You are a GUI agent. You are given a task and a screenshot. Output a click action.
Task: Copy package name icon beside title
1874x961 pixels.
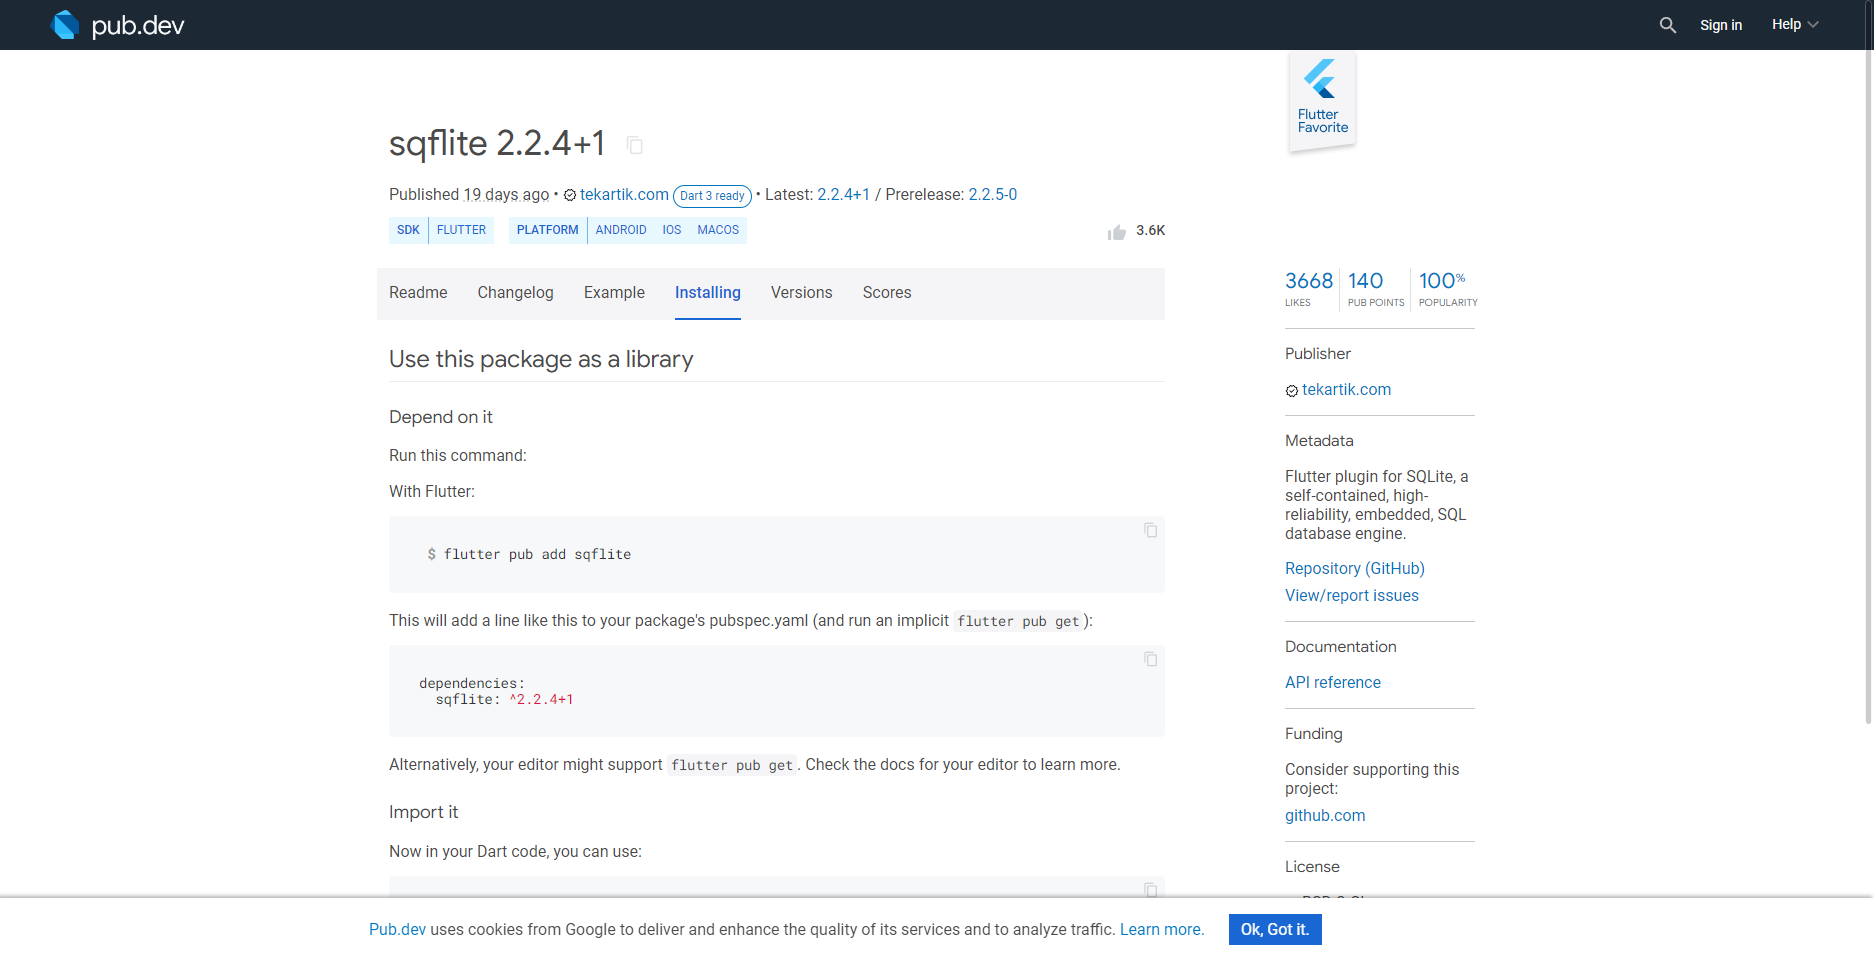click(634, 145)
